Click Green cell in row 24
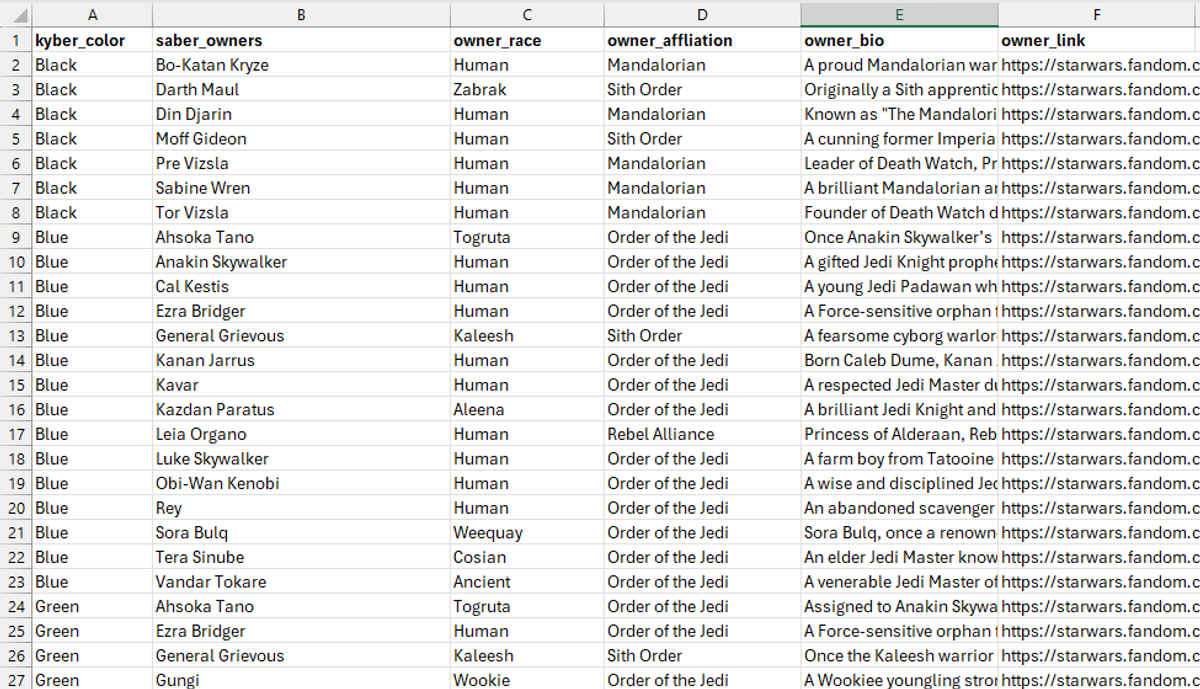The height and width of the screenshot is (689, 1200). [92, 607]
